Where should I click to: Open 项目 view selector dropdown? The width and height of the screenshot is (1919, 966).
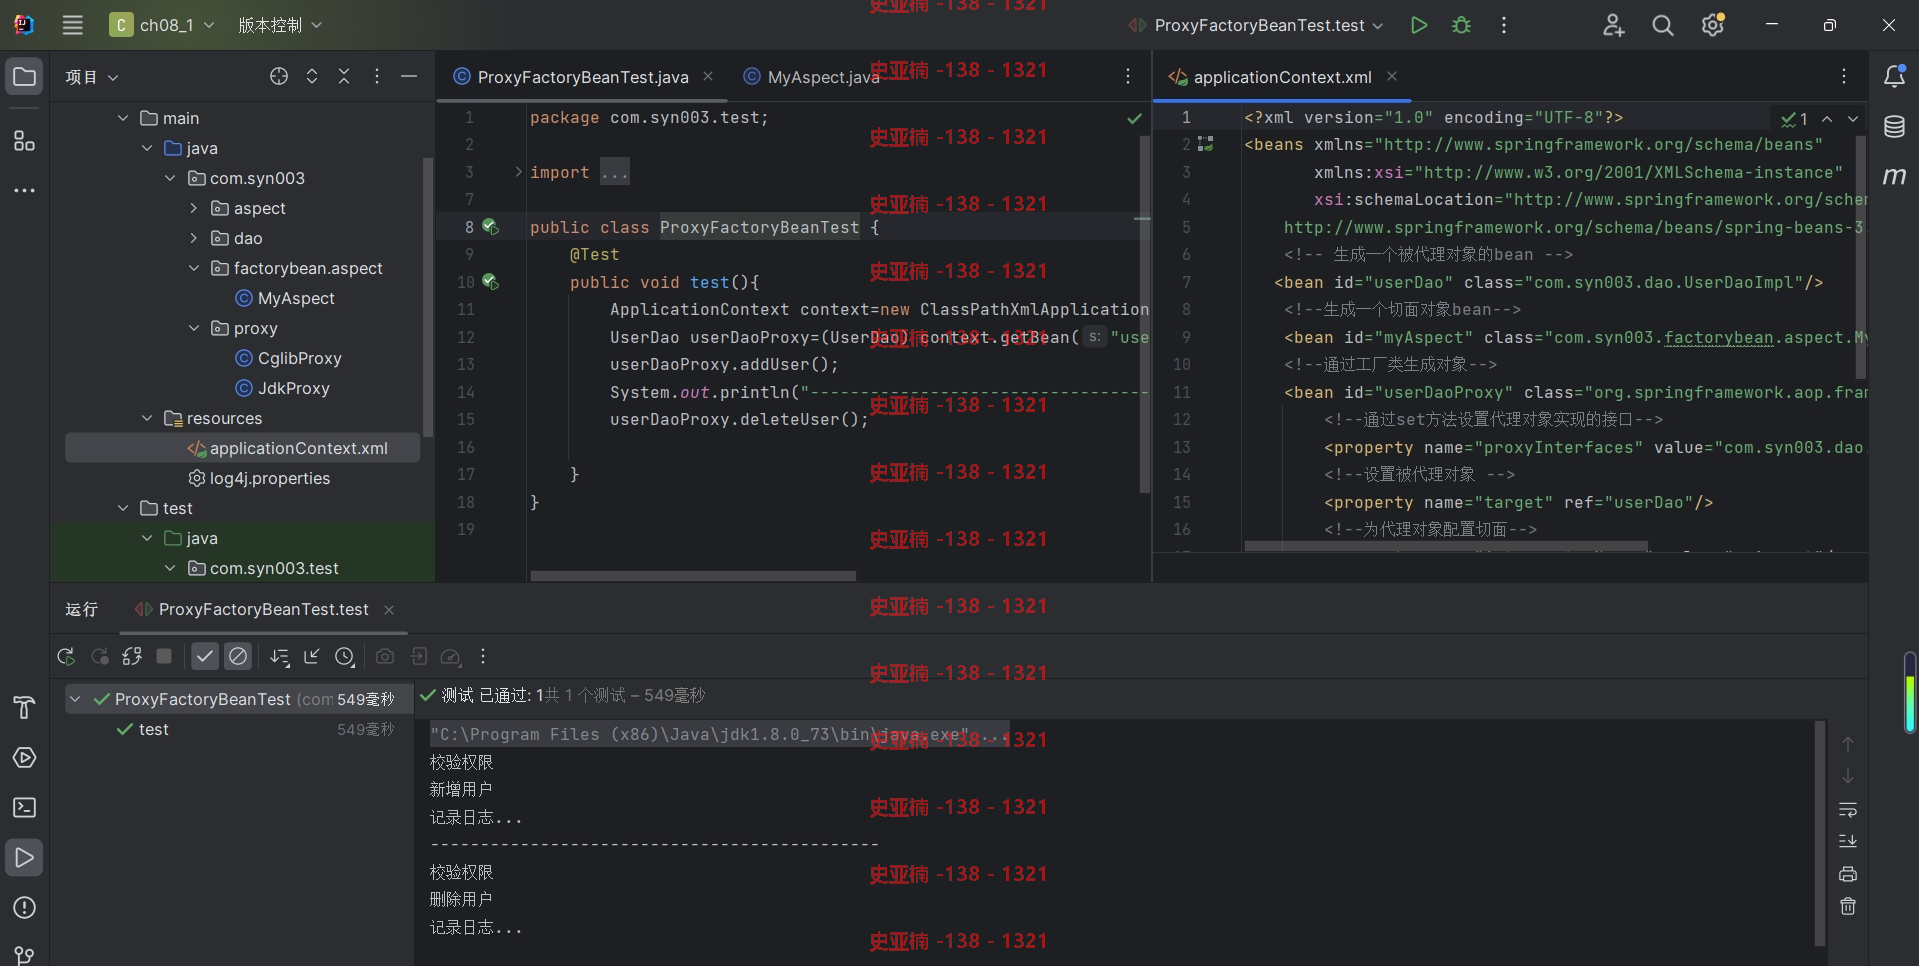(x=92, y=77)
